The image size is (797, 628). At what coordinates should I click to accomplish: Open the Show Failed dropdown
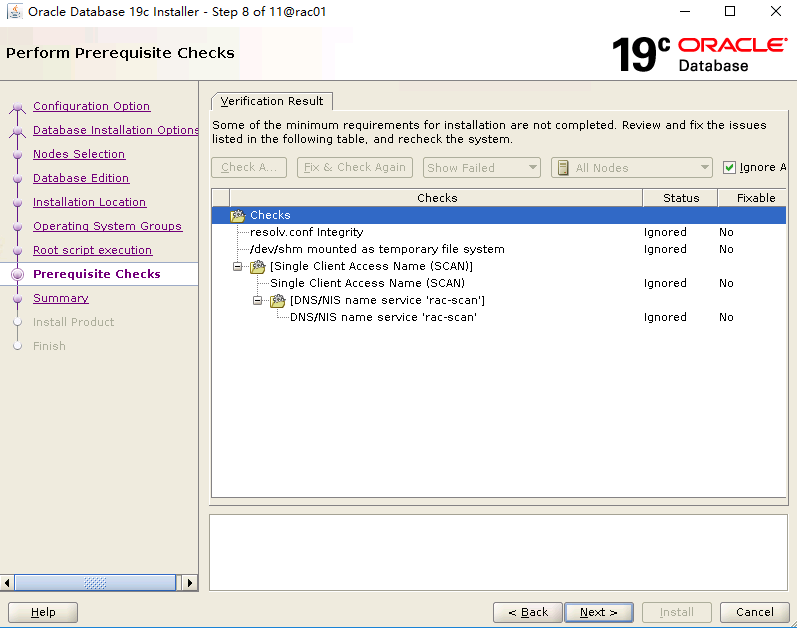tap(481, 168)
